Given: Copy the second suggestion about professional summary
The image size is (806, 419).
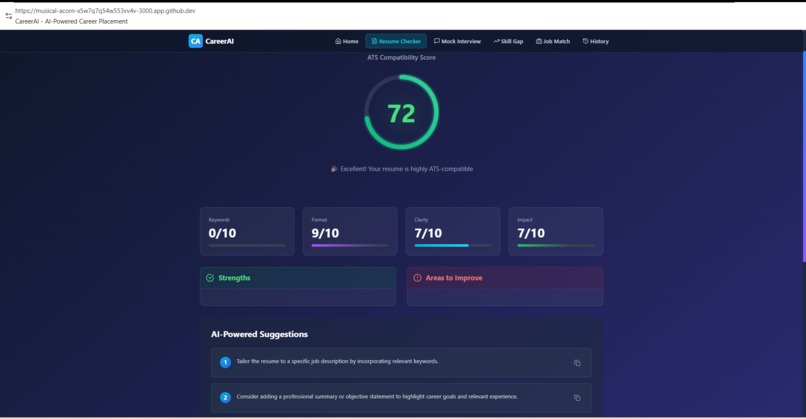Looking at the screenshot, I should 577,398.
